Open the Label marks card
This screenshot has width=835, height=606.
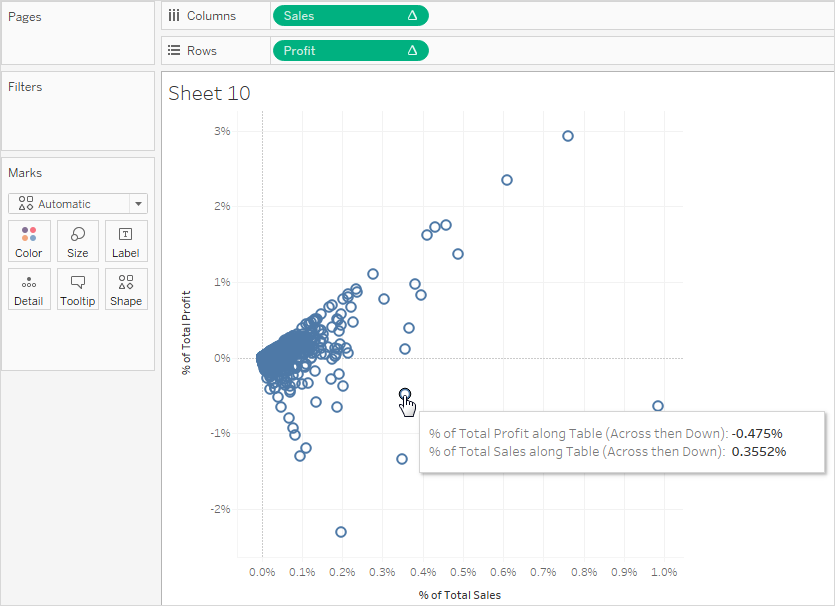(126, 241)
